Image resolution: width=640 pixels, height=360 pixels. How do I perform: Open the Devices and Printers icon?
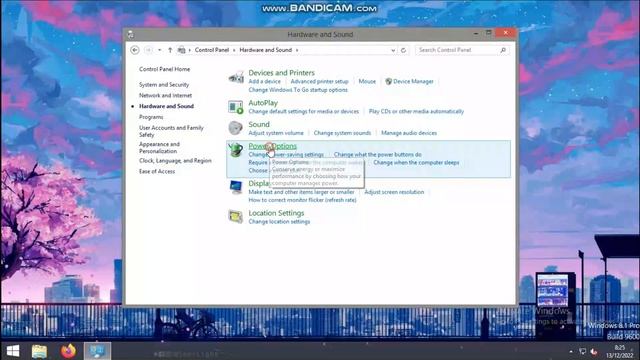[236, 77]
